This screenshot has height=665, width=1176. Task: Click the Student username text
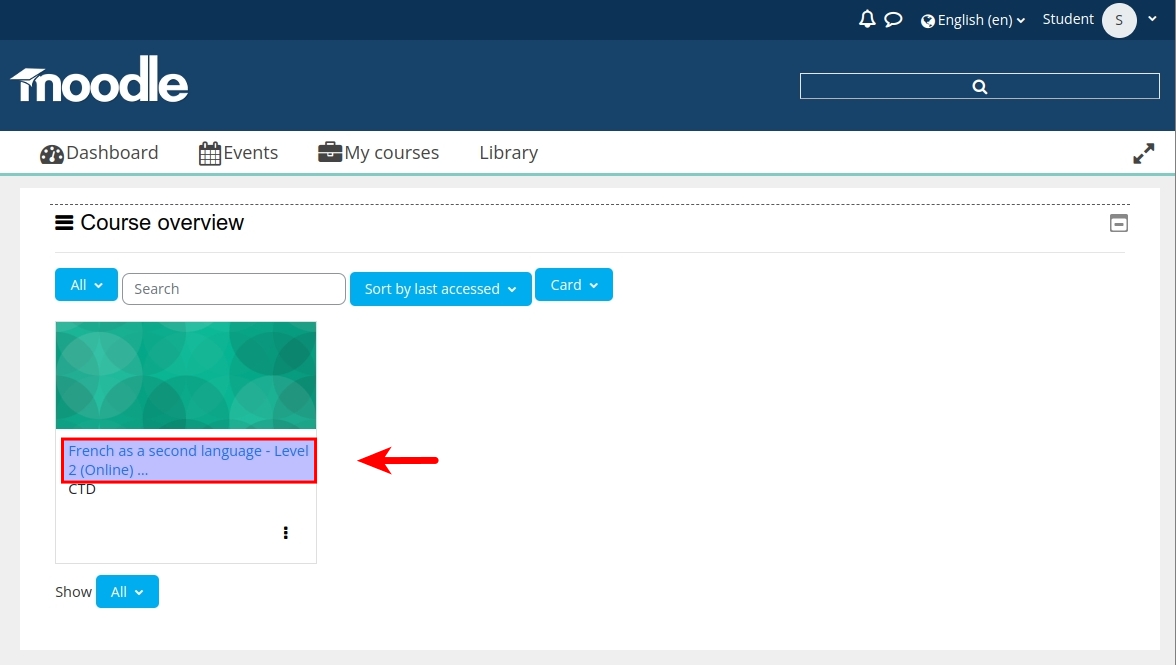tap(1068, 19)
